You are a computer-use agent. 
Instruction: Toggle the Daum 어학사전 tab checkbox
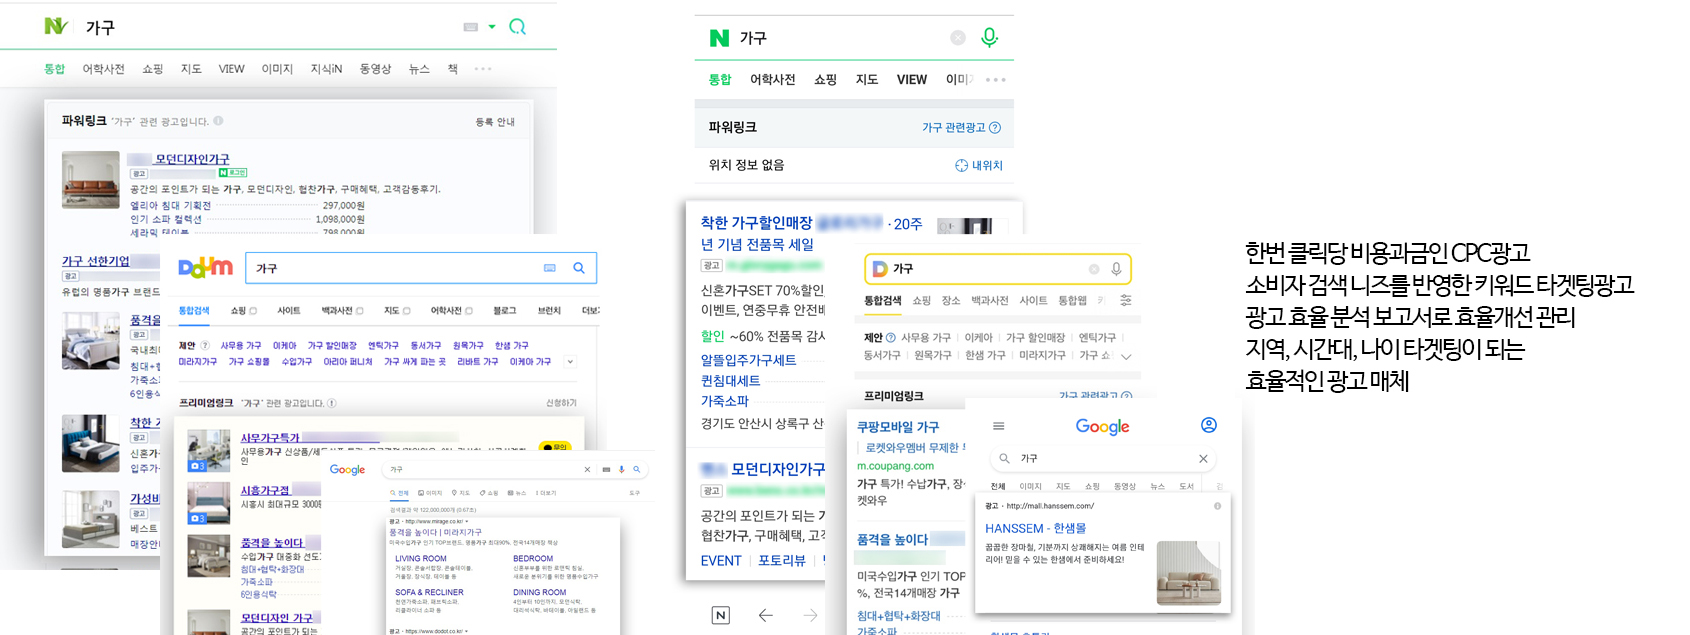pyautogui.click(x=469, y=311)
